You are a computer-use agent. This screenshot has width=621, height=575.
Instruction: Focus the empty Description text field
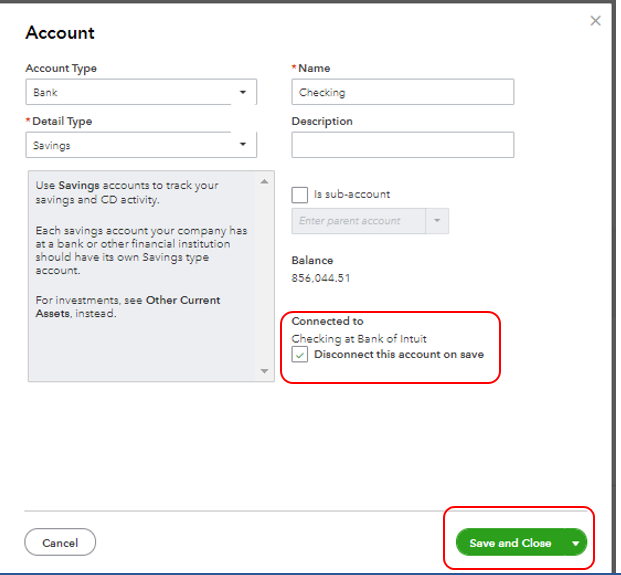click(x=402, y=145)
